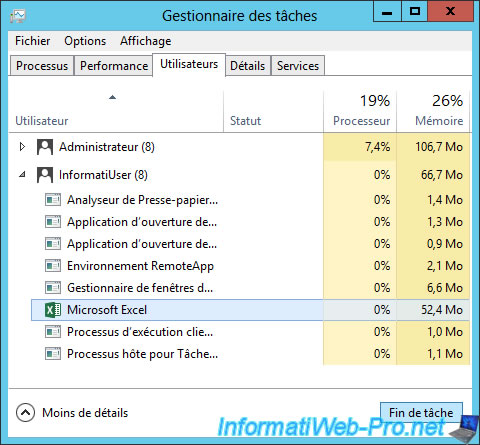
Task: Click the Processus hôte pour Tâche icon
Action: tap(53, 354)
